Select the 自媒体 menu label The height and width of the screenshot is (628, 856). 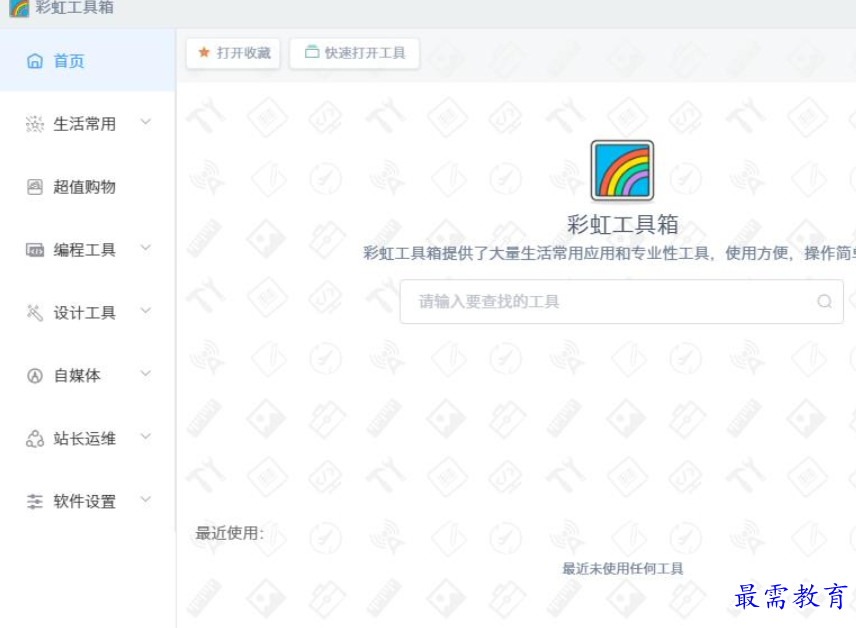(x=77, y=376)
